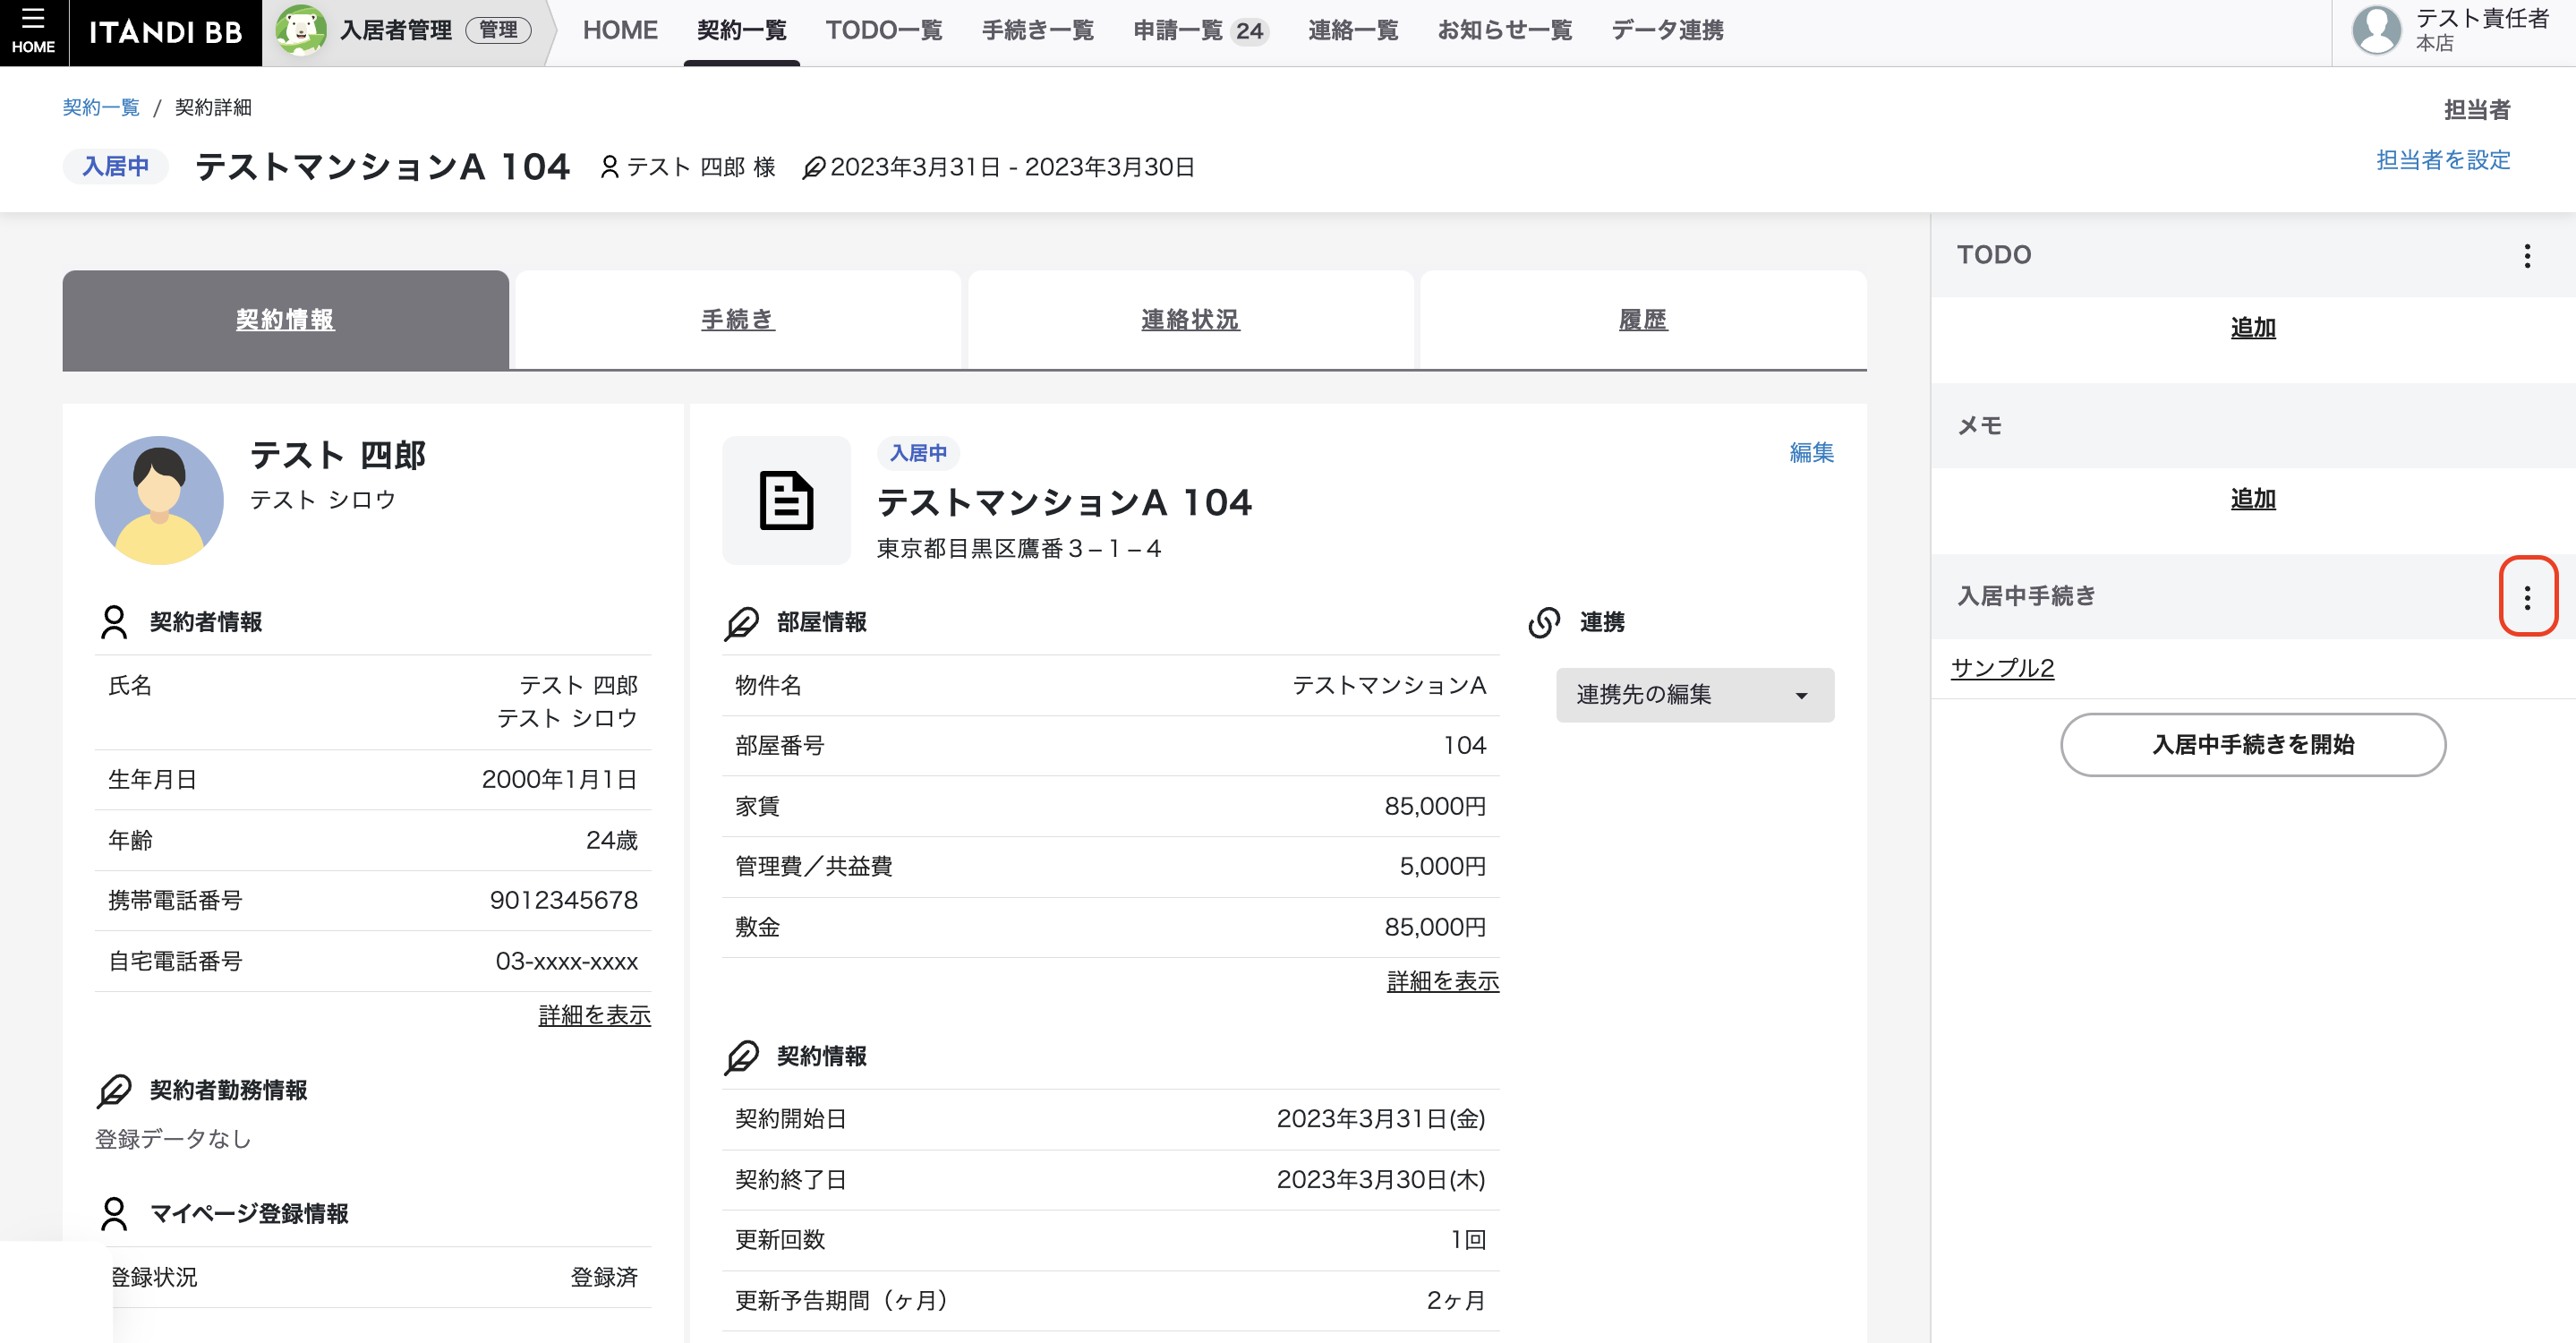The width and height of the screenshot is (2576, 1343).
Task: Click the 更新予告期間 value 2ヶ月
Action: 1456,1301
